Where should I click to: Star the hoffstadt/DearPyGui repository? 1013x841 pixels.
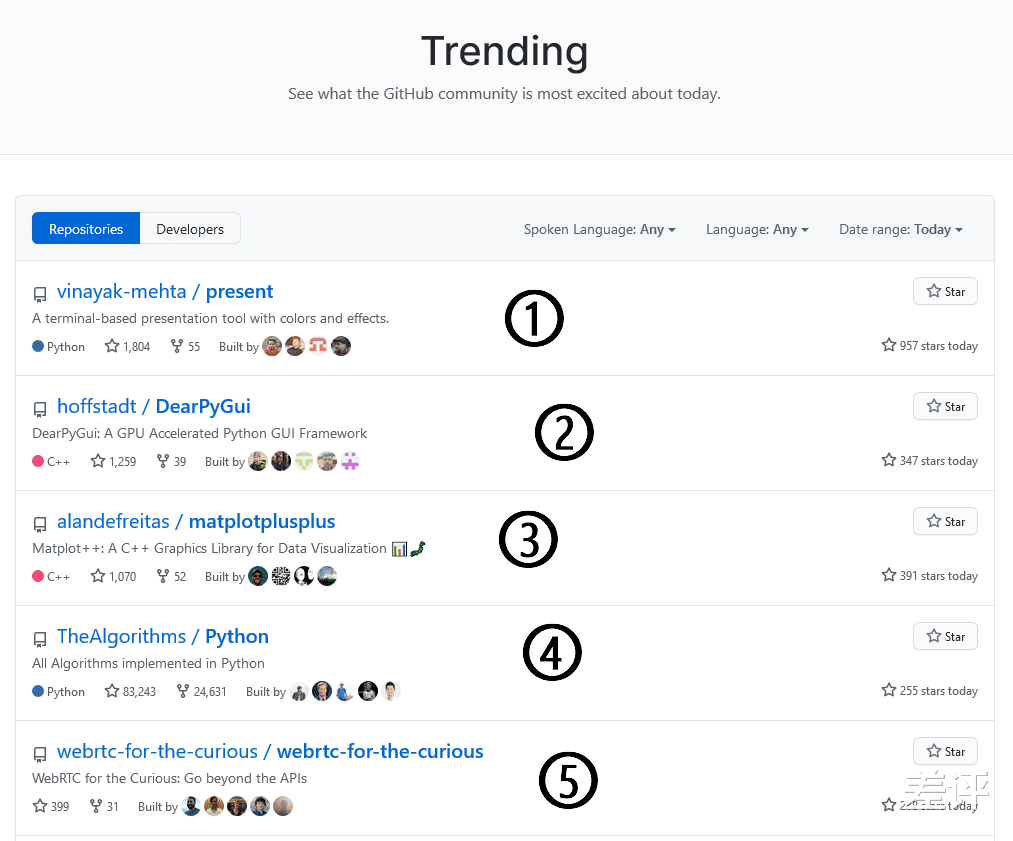[x=944, y=406]
